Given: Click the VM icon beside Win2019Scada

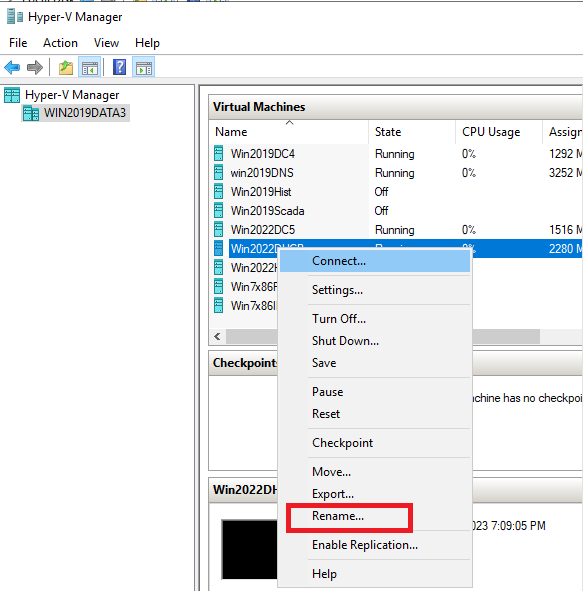Looking at the screenshot, I should tap(218, 210).
